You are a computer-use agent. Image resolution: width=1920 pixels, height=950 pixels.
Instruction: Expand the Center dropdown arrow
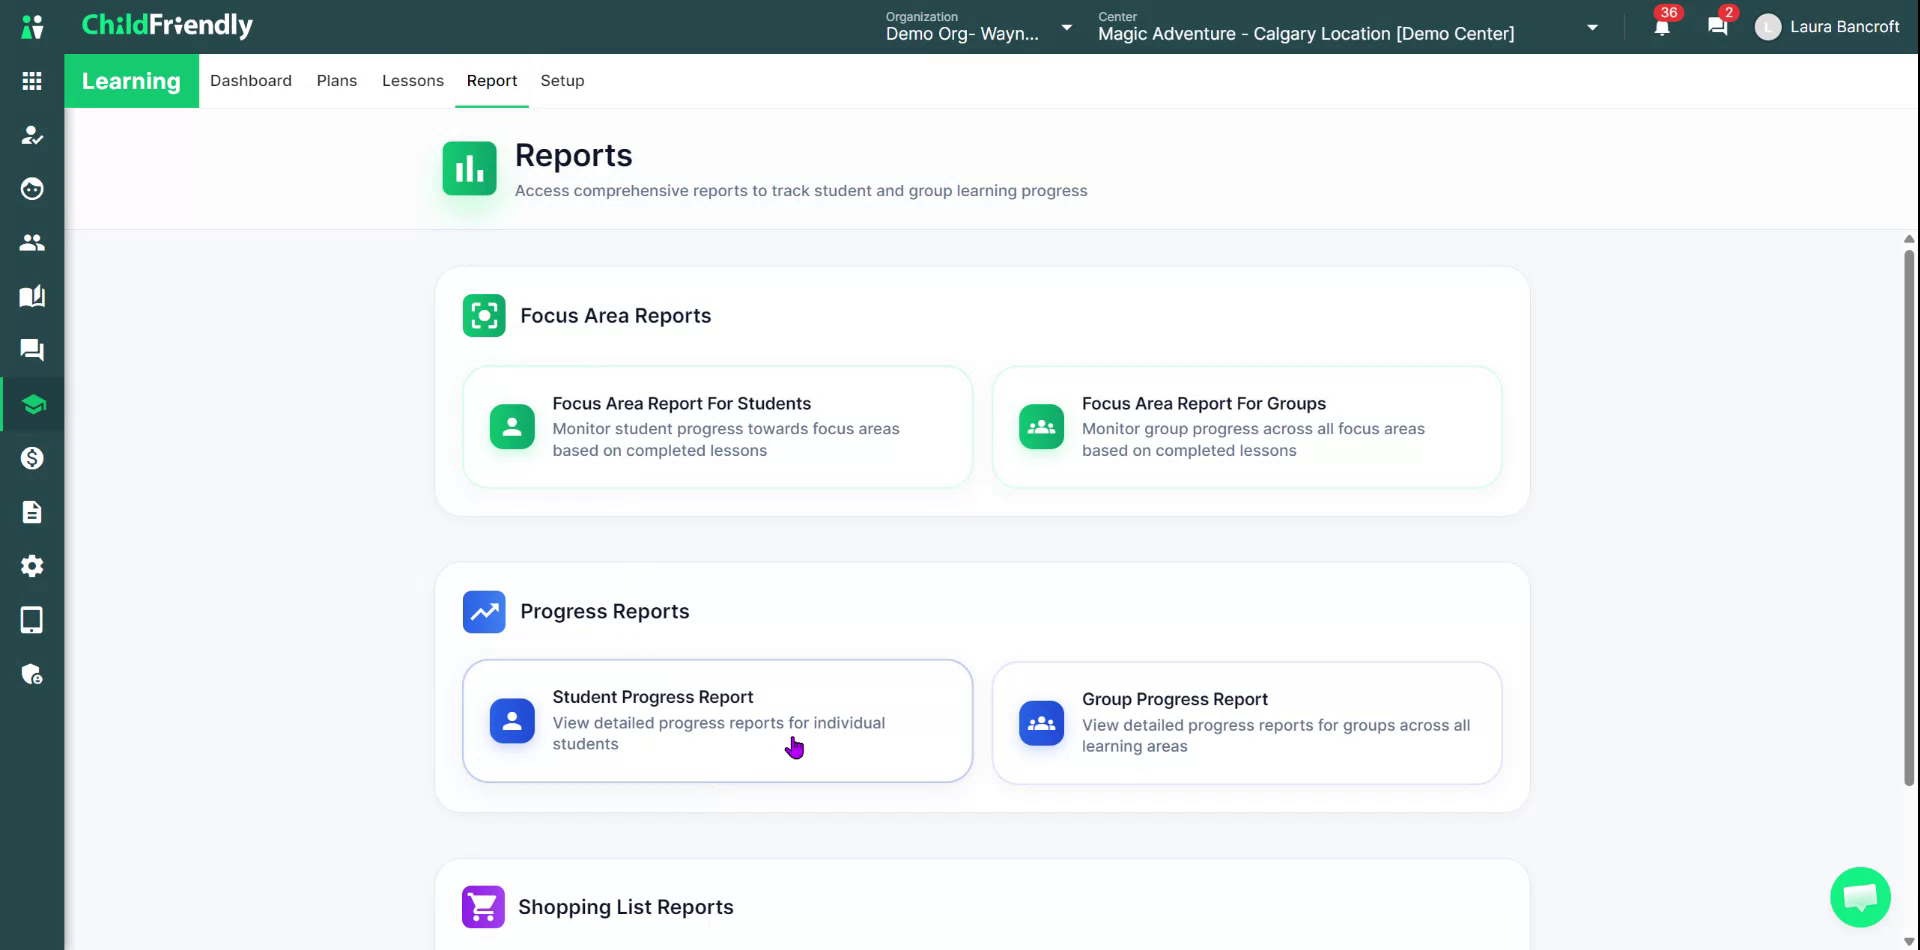(x=1592, y=28)
